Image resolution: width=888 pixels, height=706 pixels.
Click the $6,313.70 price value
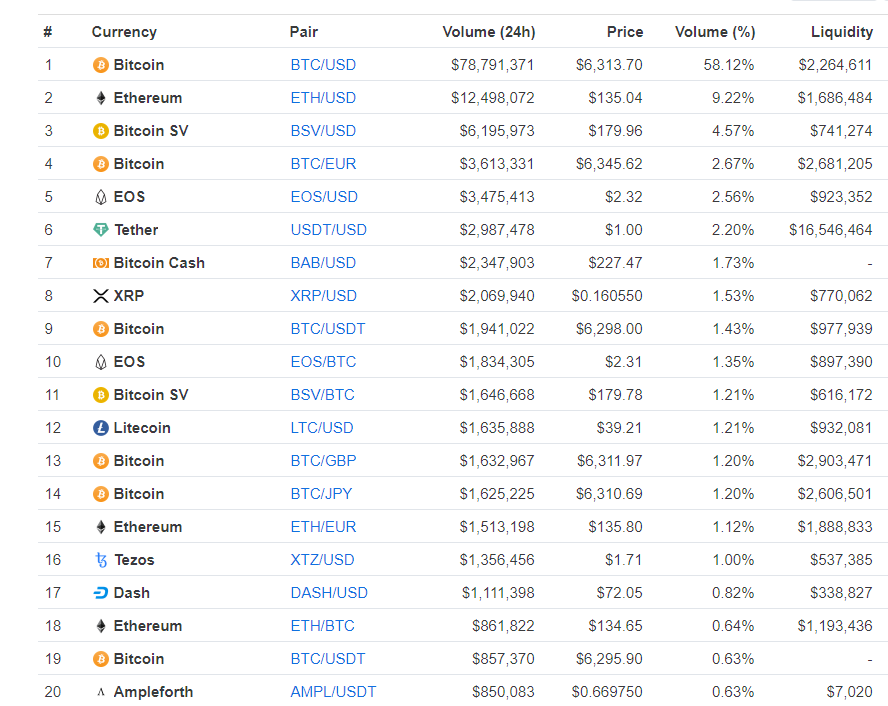tap(609, 65)
